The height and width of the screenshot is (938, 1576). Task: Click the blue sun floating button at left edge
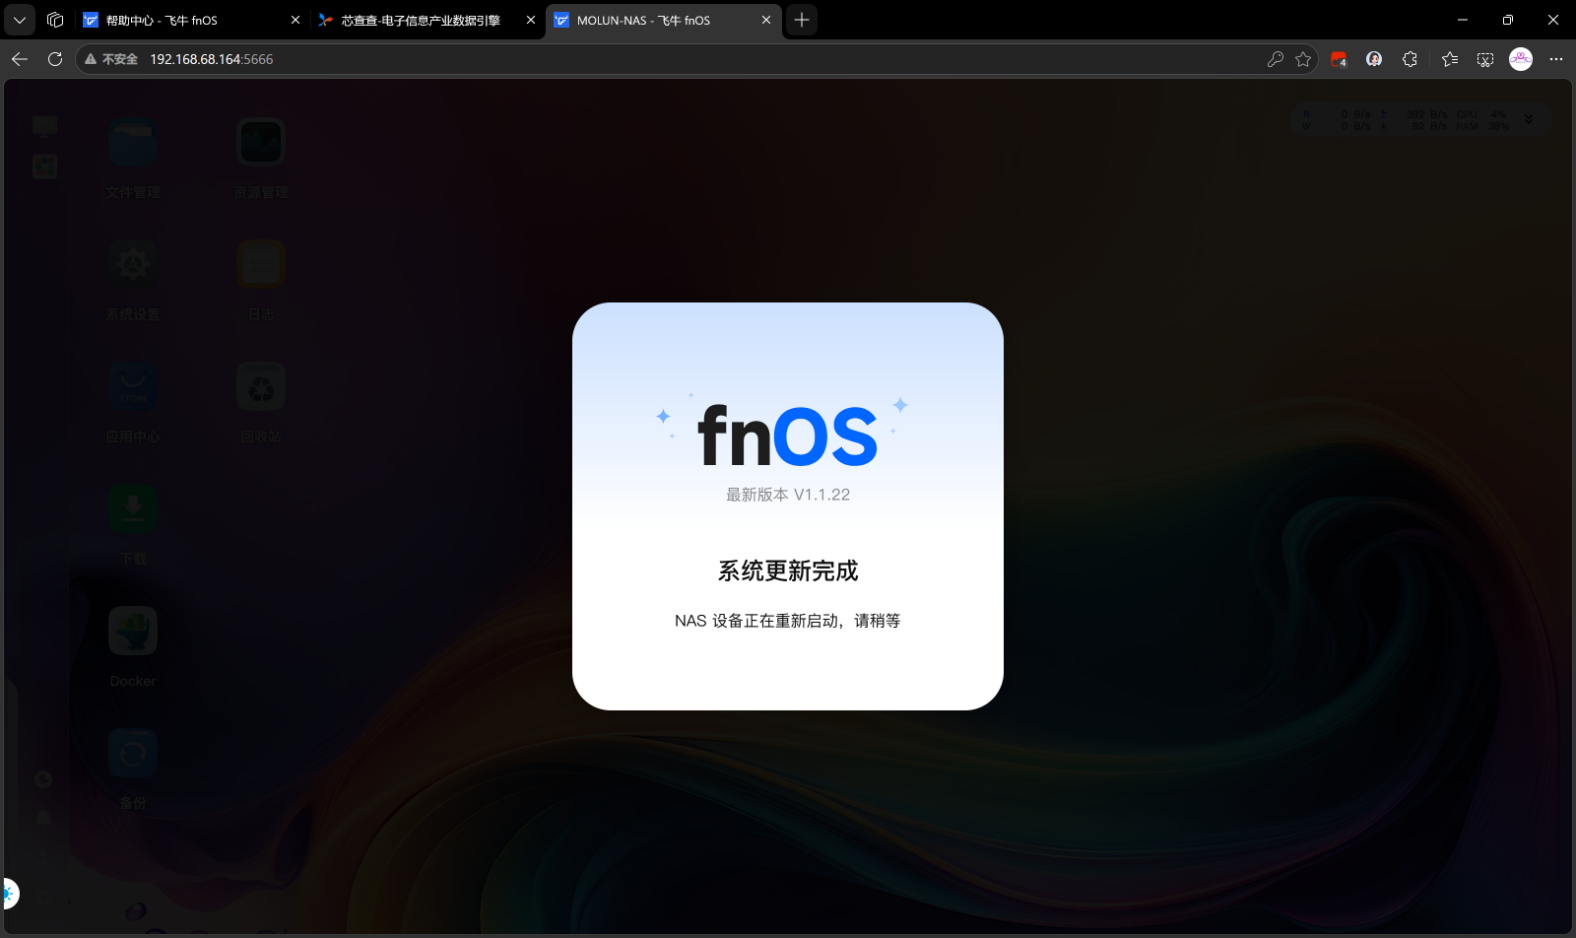tap(9, 893)
